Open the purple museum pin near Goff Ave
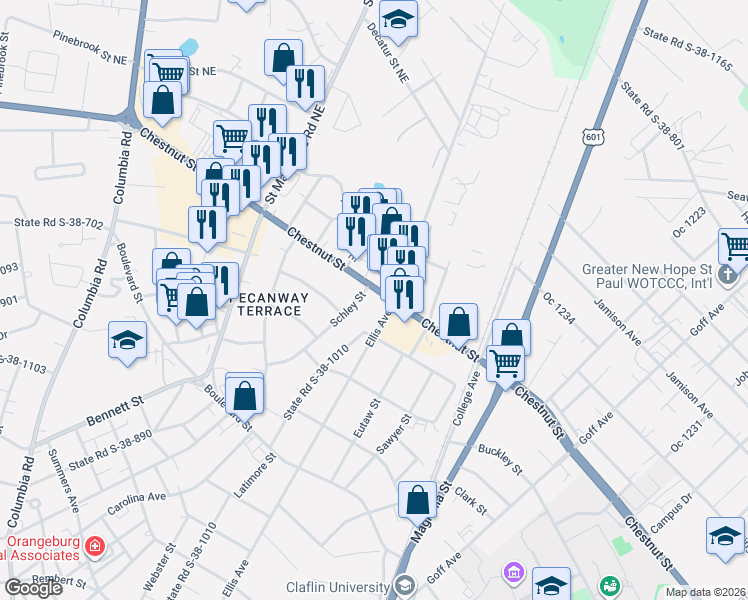 tap(514, 572)
